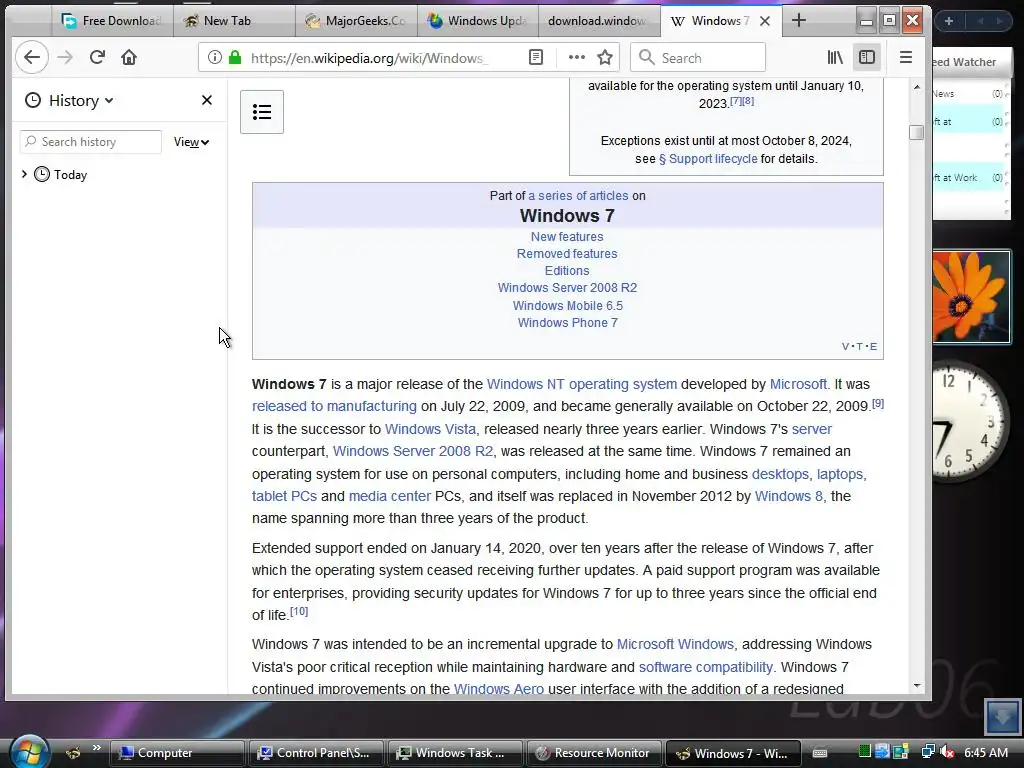This screenshot has height=768, width=1024.
Task: Open the Windows NT link
Action: click(x=524, y=384)
